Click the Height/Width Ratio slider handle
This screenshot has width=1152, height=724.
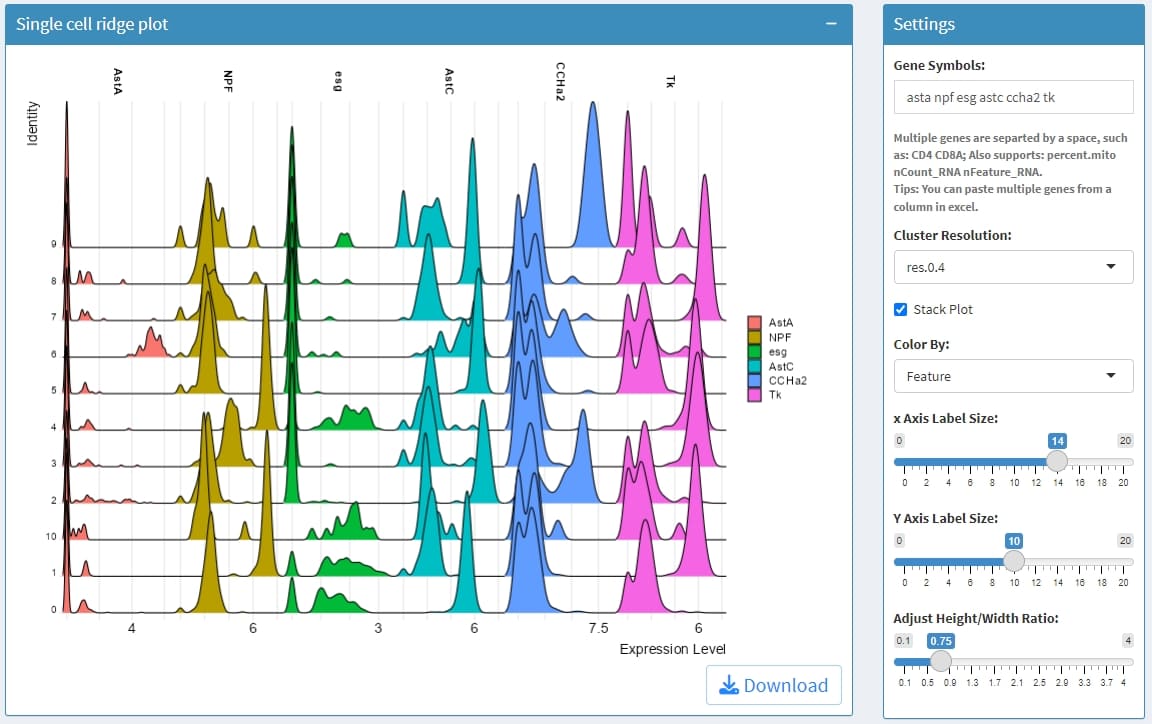click(940, 660)
